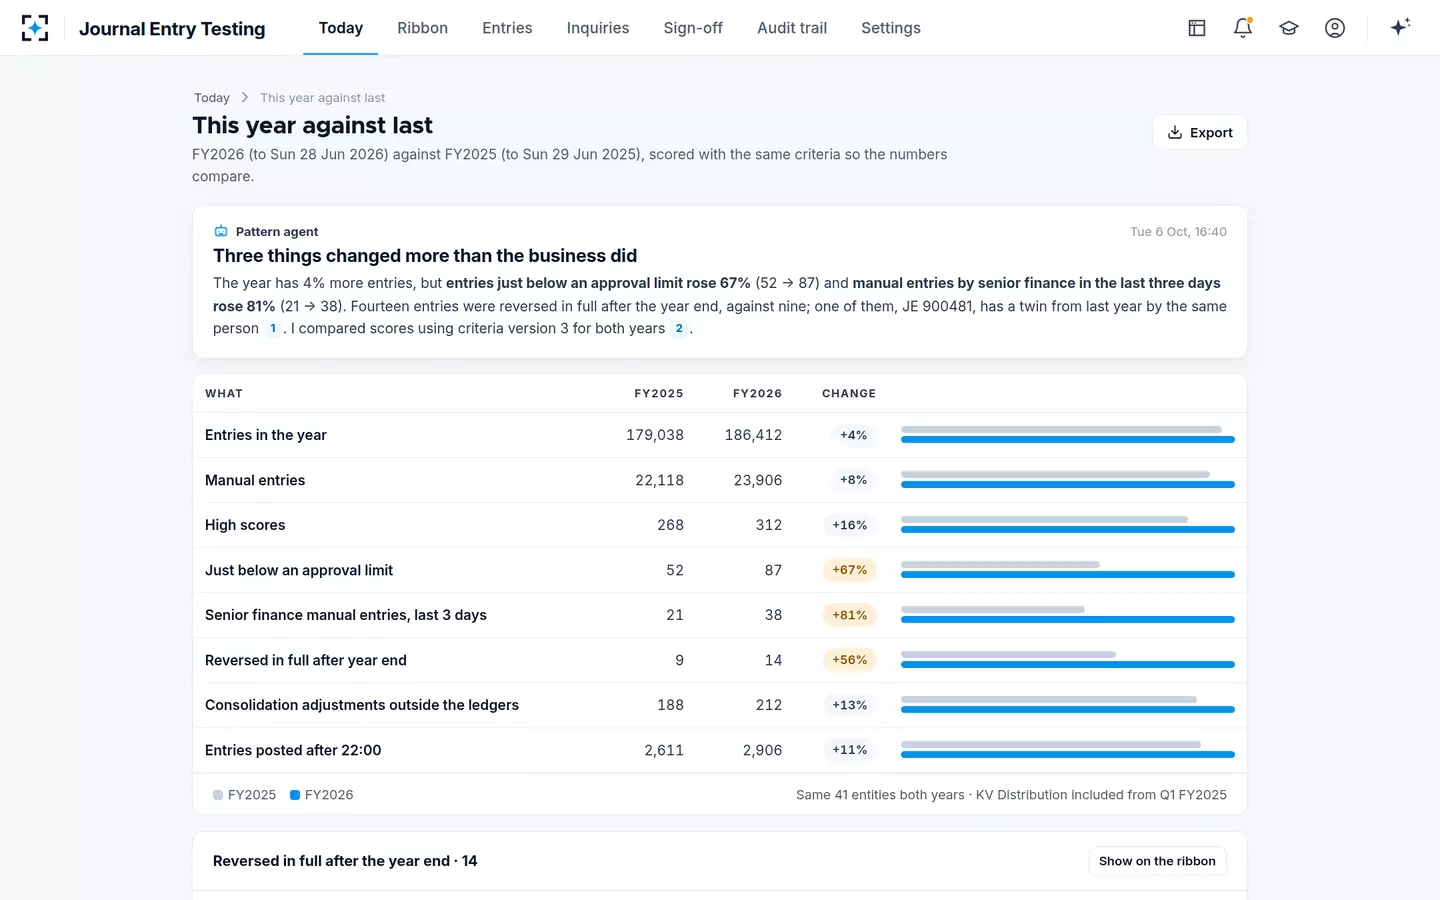Go to the Entries tab

click(x=507, y=28)
